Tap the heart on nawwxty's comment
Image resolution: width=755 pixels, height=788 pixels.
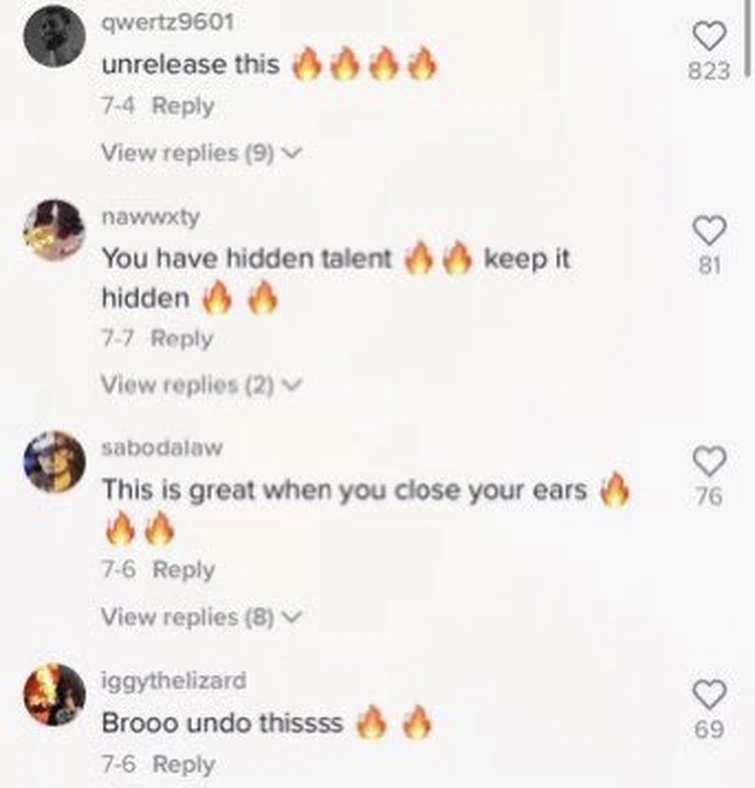(709, 230)
